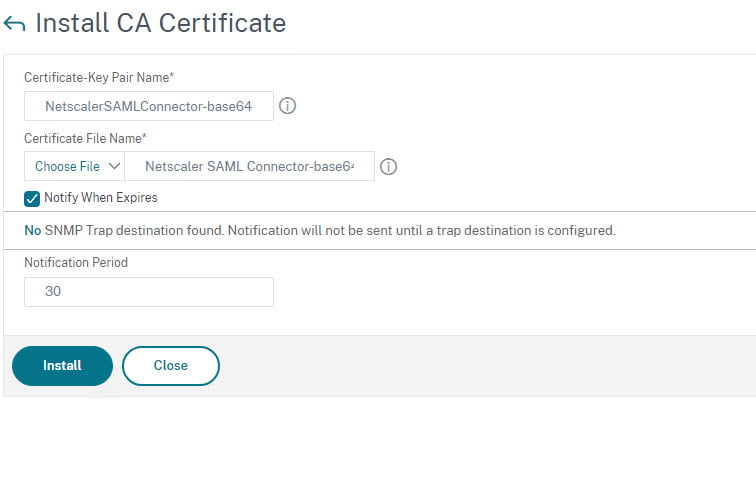
Task: Select the Install CA Certificate page heading
Action: point(161,23)
